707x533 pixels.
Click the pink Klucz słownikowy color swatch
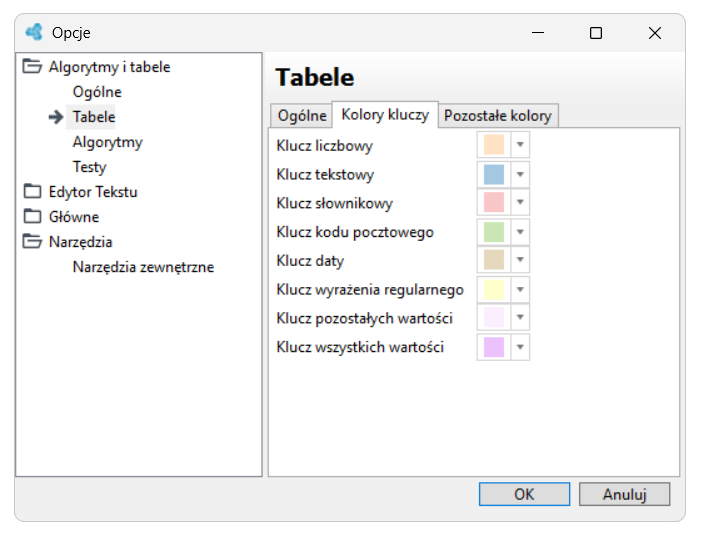pyautogui.click(x=494, y=202)
